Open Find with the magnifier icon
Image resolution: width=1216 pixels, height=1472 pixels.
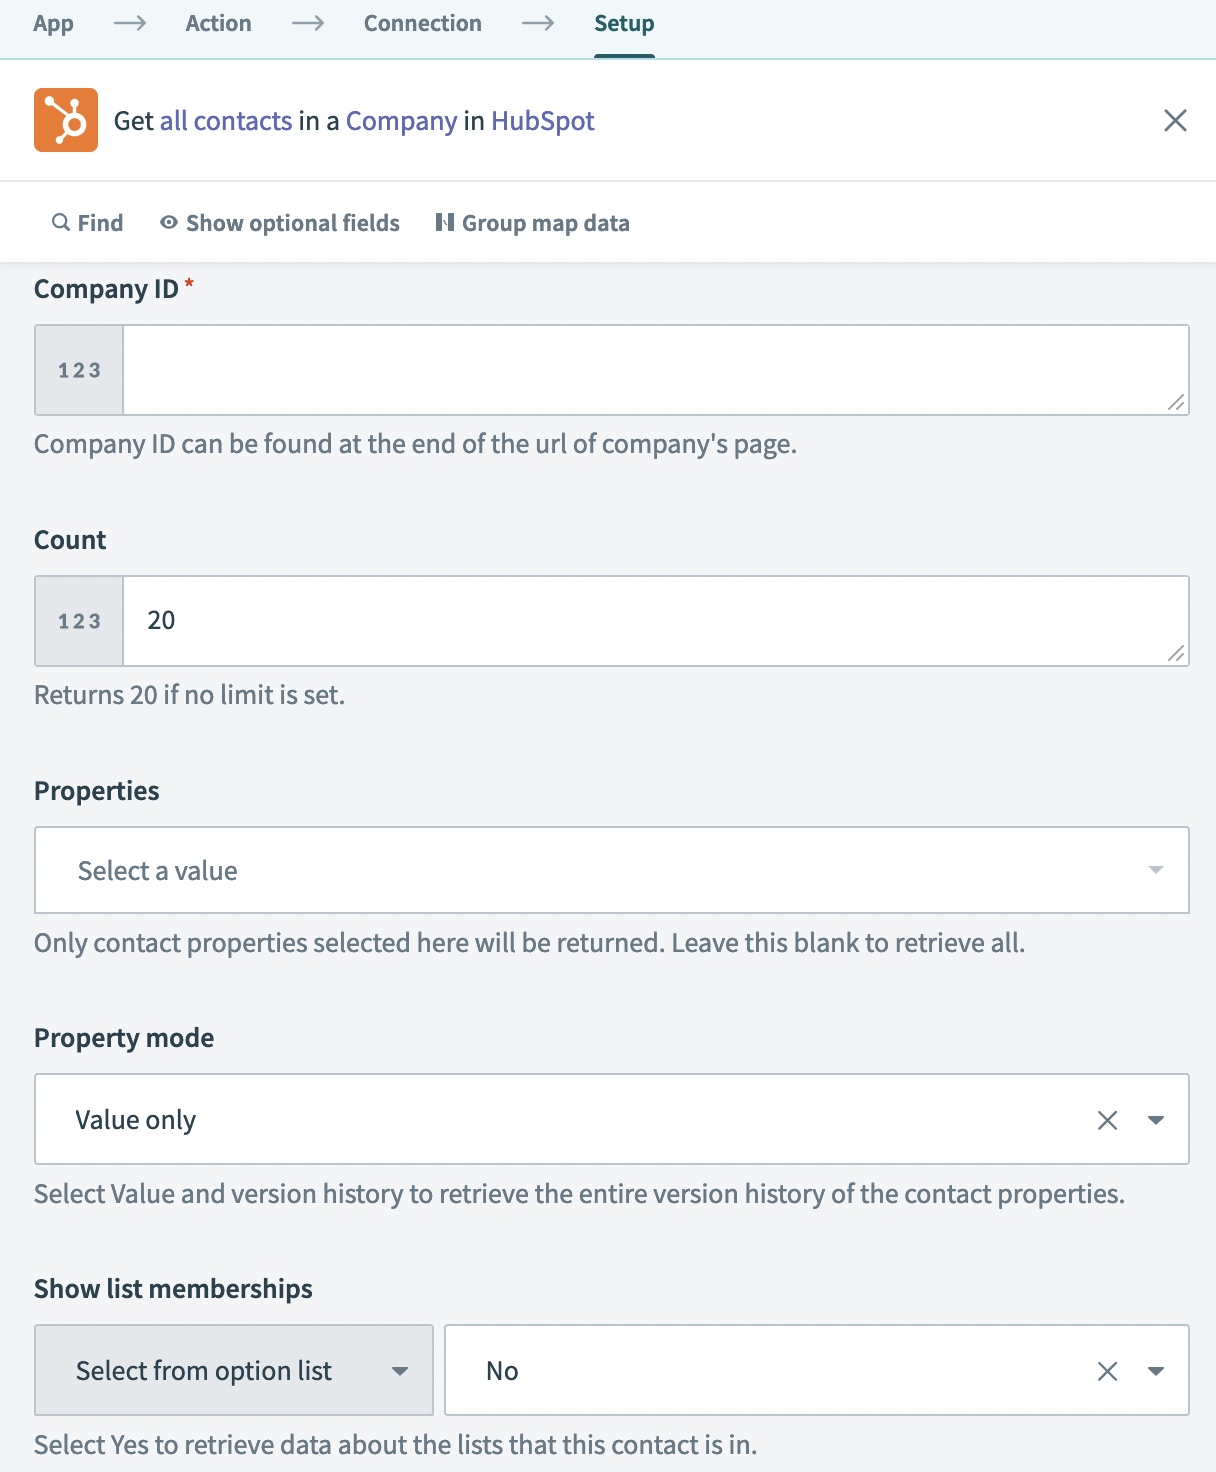coord(61,222)
